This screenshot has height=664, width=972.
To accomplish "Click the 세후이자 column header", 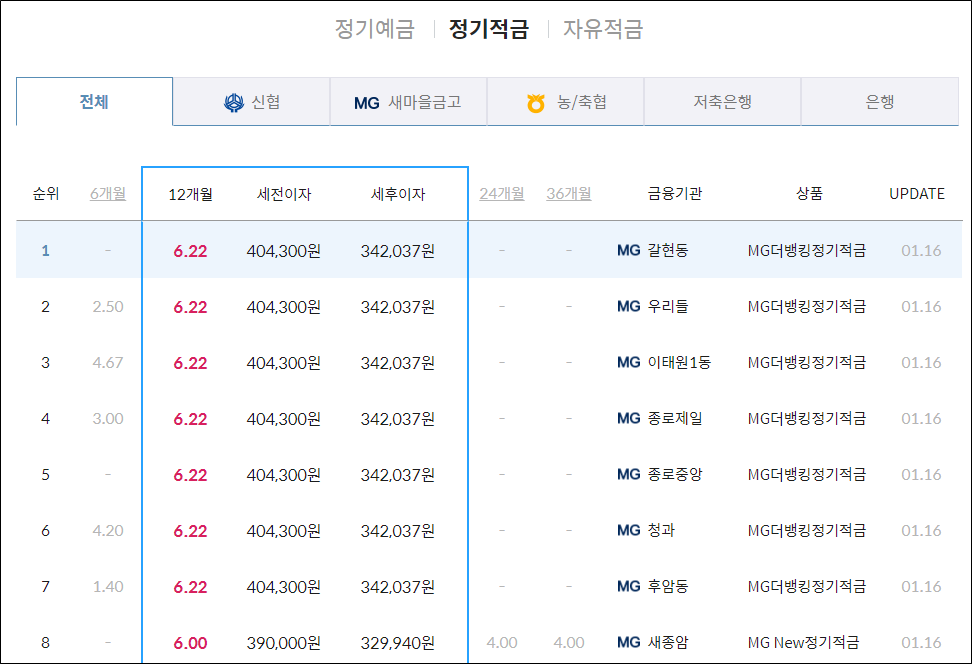I will [398, 194].
